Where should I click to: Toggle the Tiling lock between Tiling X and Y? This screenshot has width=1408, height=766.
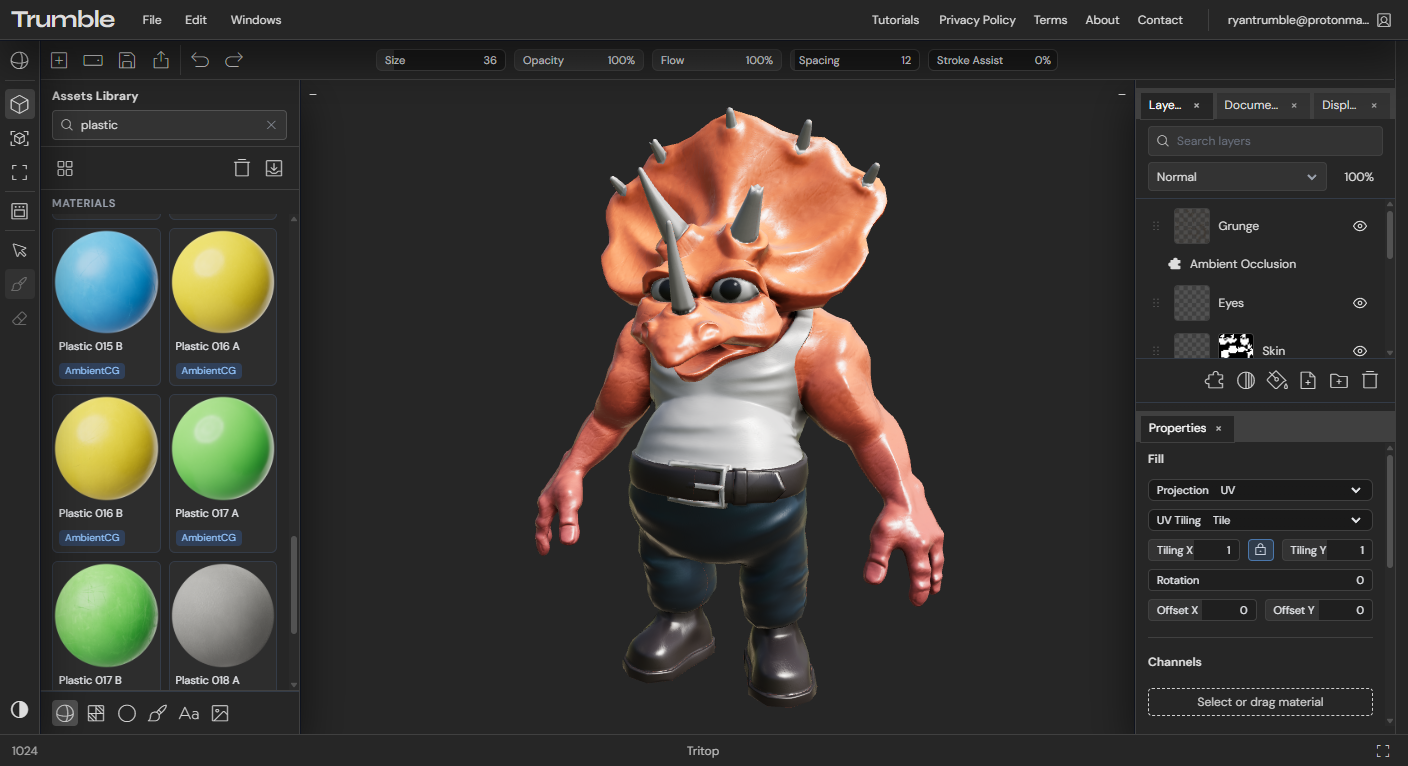coord(1260,549)
